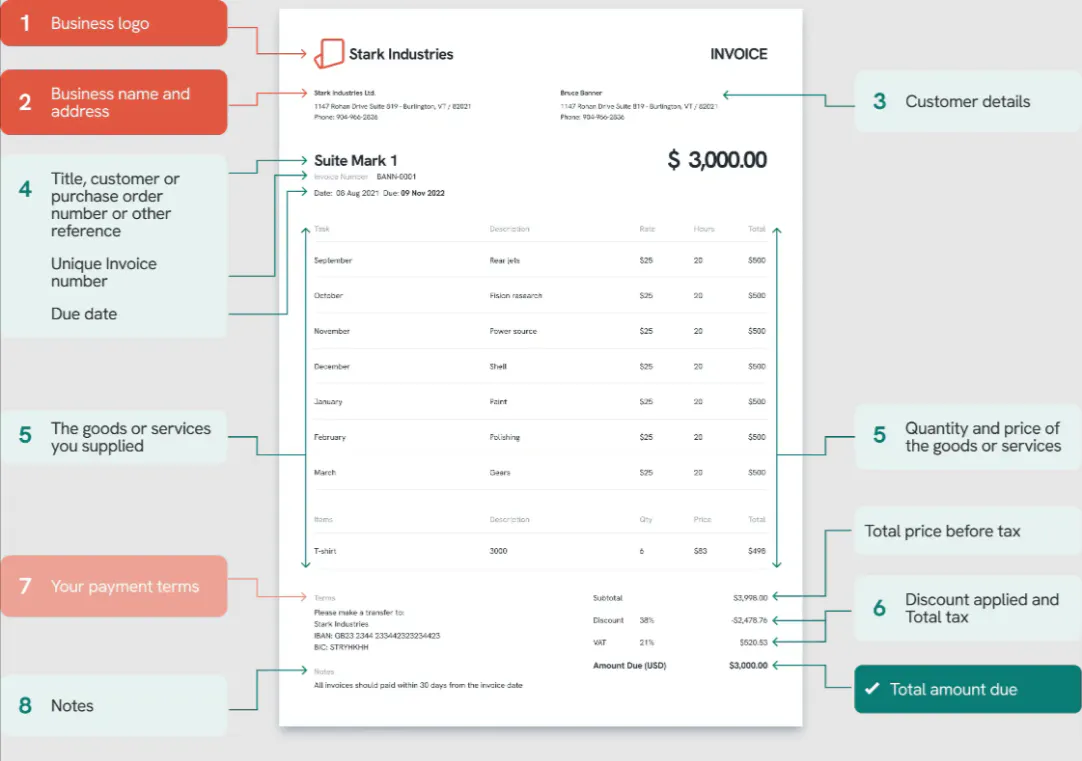Click the checkmark icon in Total amount due
1082x761 pixels.
(872, 689)
